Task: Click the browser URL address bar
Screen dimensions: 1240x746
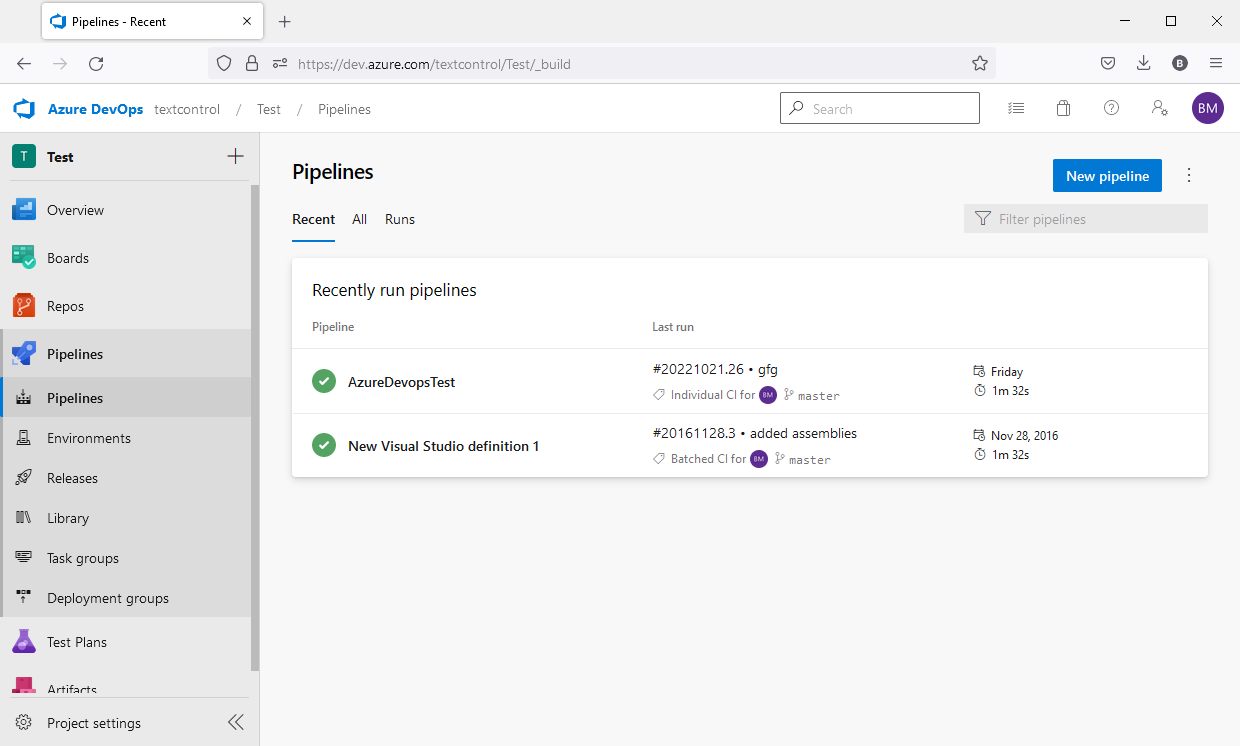Action: click(602, 63)
